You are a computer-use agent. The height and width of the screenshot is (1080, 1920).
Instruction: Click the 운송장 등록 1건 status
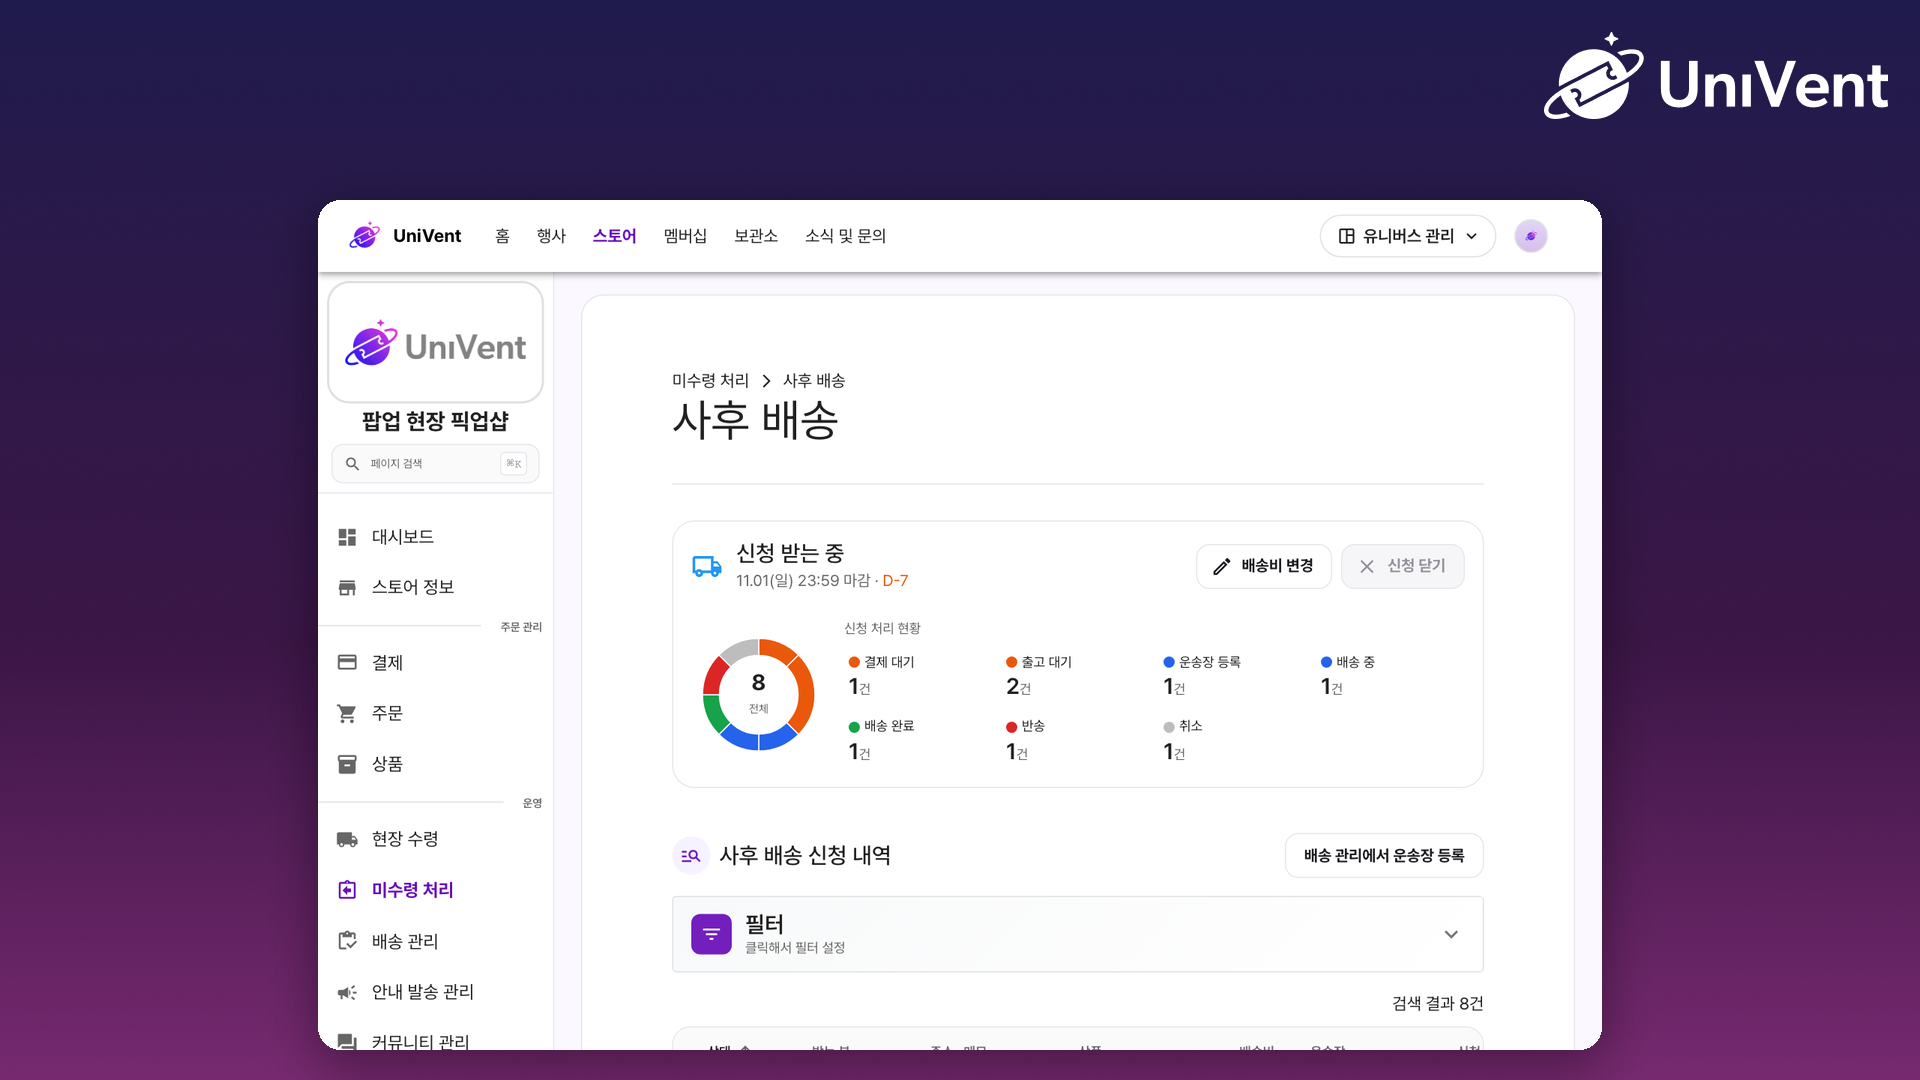(x=1201, y=676)
